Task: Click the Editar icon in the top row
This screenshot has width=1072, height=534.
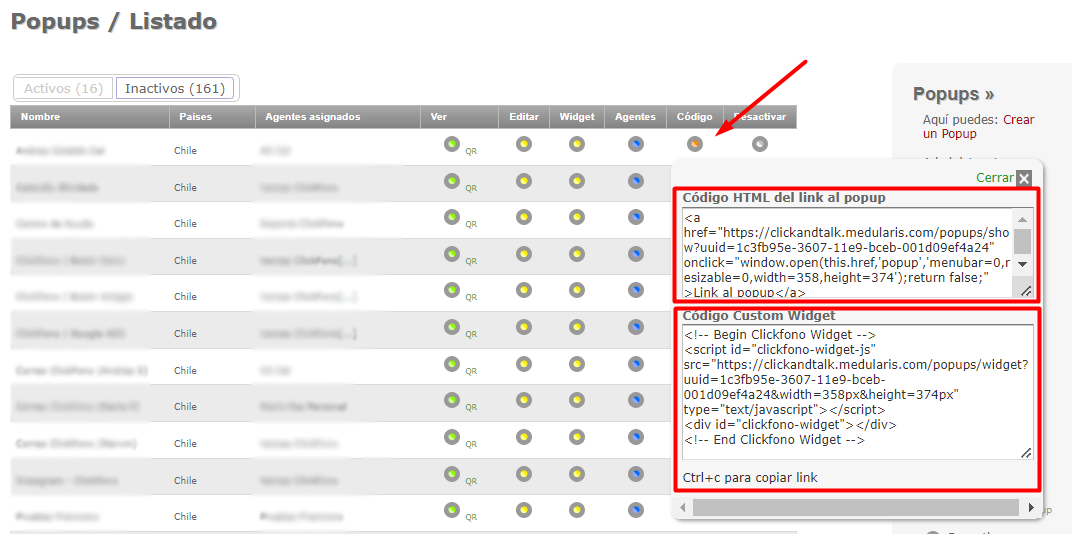Action: 524,144
